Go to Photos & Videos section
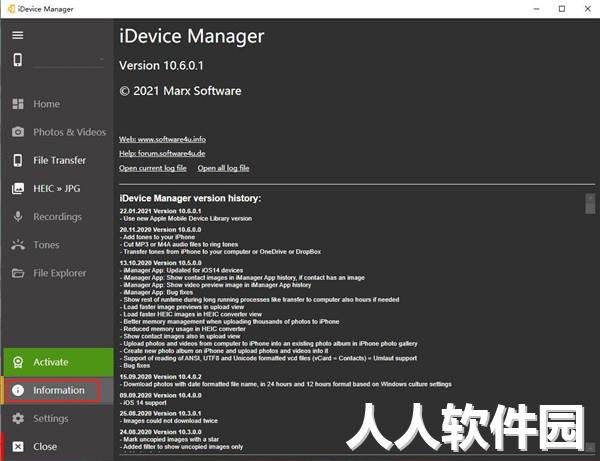 tap(70, 132)
